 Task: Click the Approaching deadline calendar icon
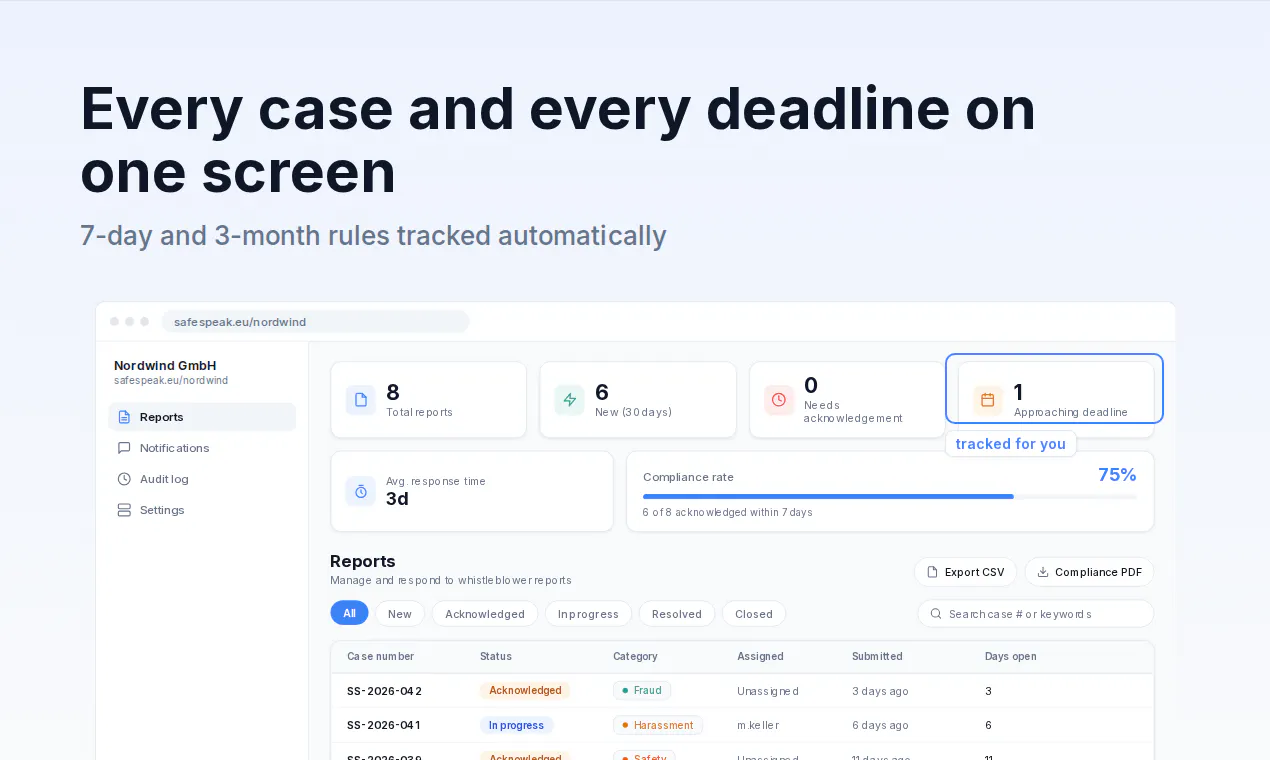[x=988, y=400]
